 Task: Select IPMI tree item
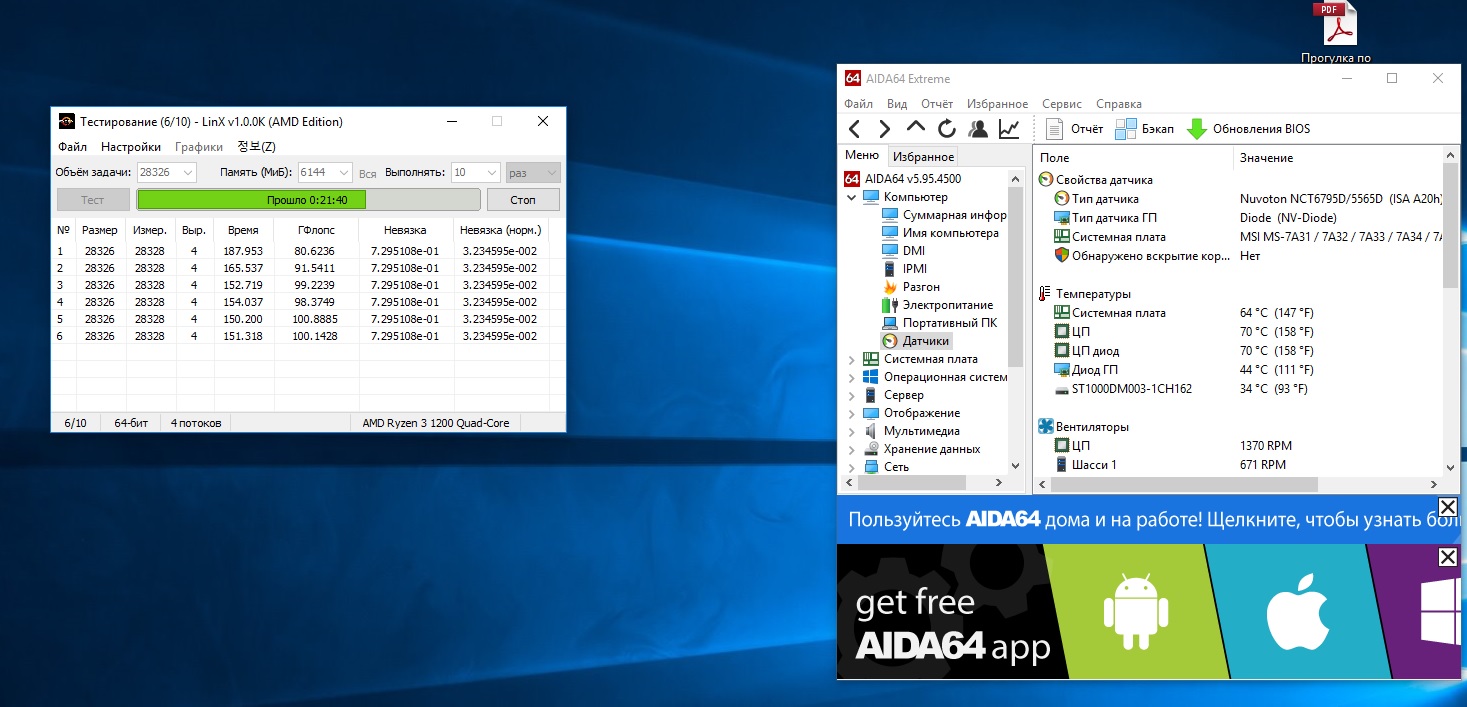pyautogui.click(x=905, y=269)
